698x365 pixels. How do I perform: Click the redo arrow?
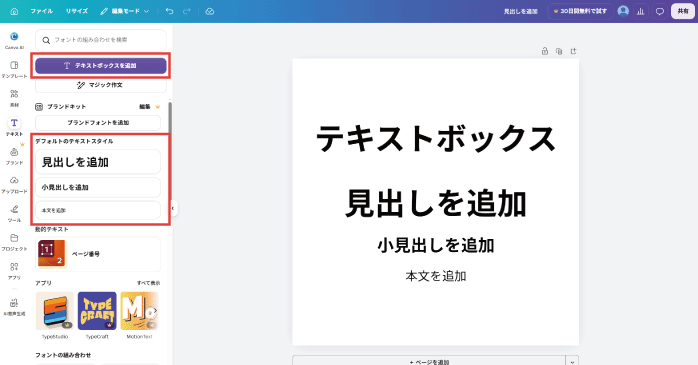click(187, 11)
